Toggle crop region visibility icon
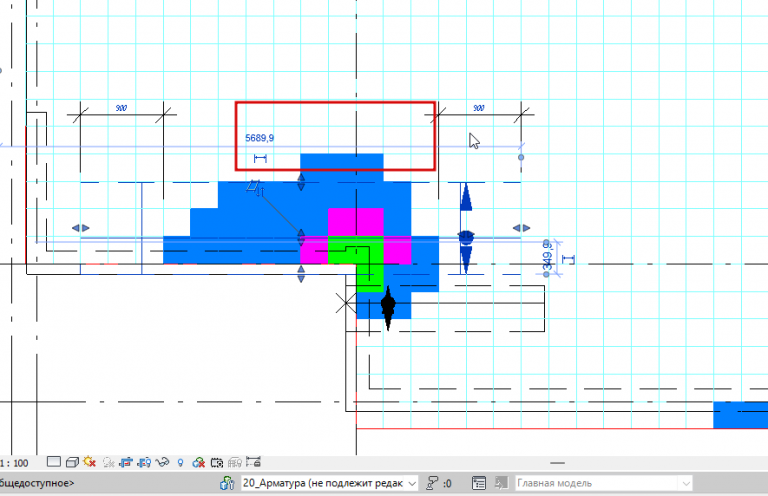The width and height of the screenshot is (768, 496). [144, 462]
